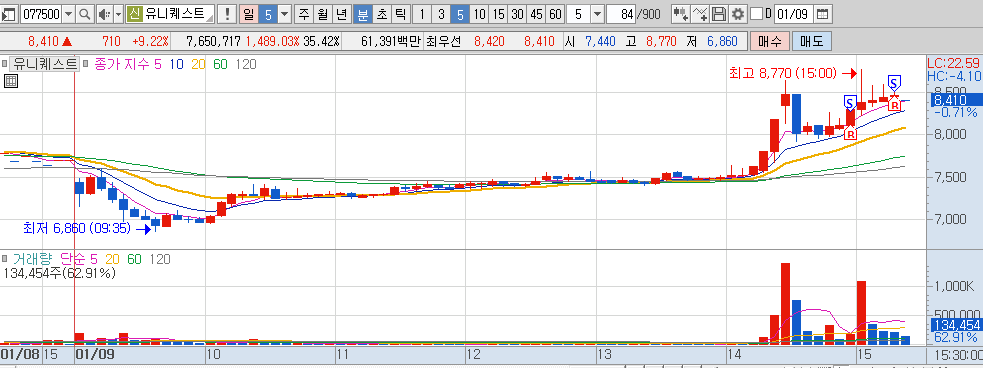Choose the 60 minute interval button
Viewport: 983px width, 368px height.
tap(555, 14)
